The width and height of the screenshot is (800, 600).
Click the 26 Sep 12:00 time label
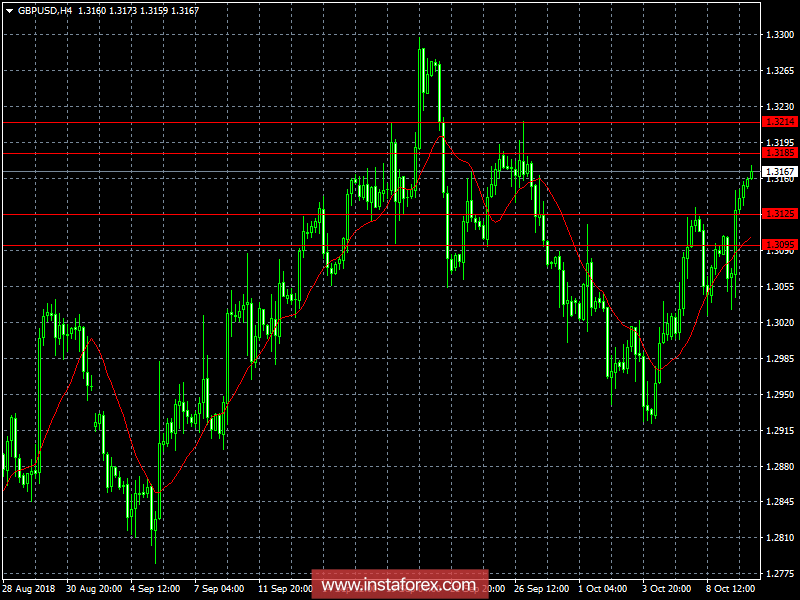(541, 589)
